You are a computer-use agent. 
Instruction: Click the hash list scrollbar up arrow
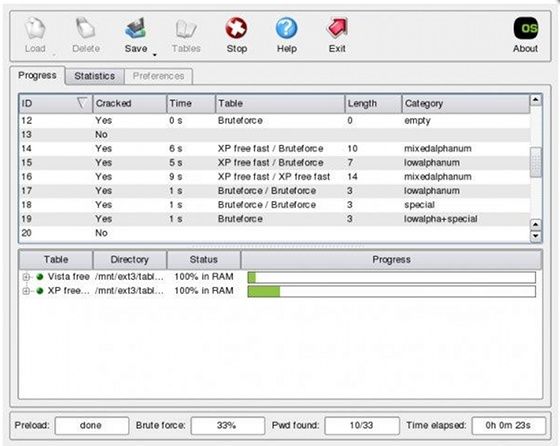pos(535,100)
